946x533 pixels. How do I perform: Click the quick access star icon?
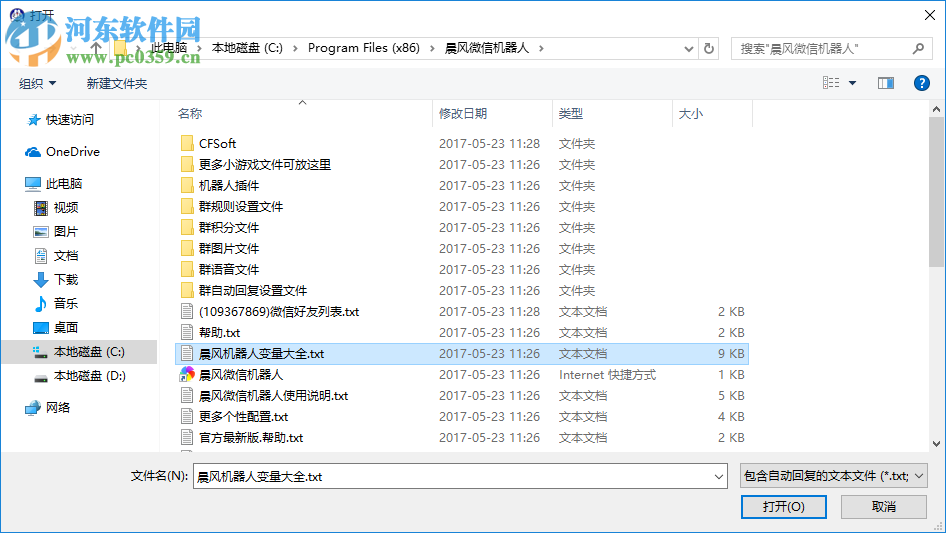click(34, 120)
